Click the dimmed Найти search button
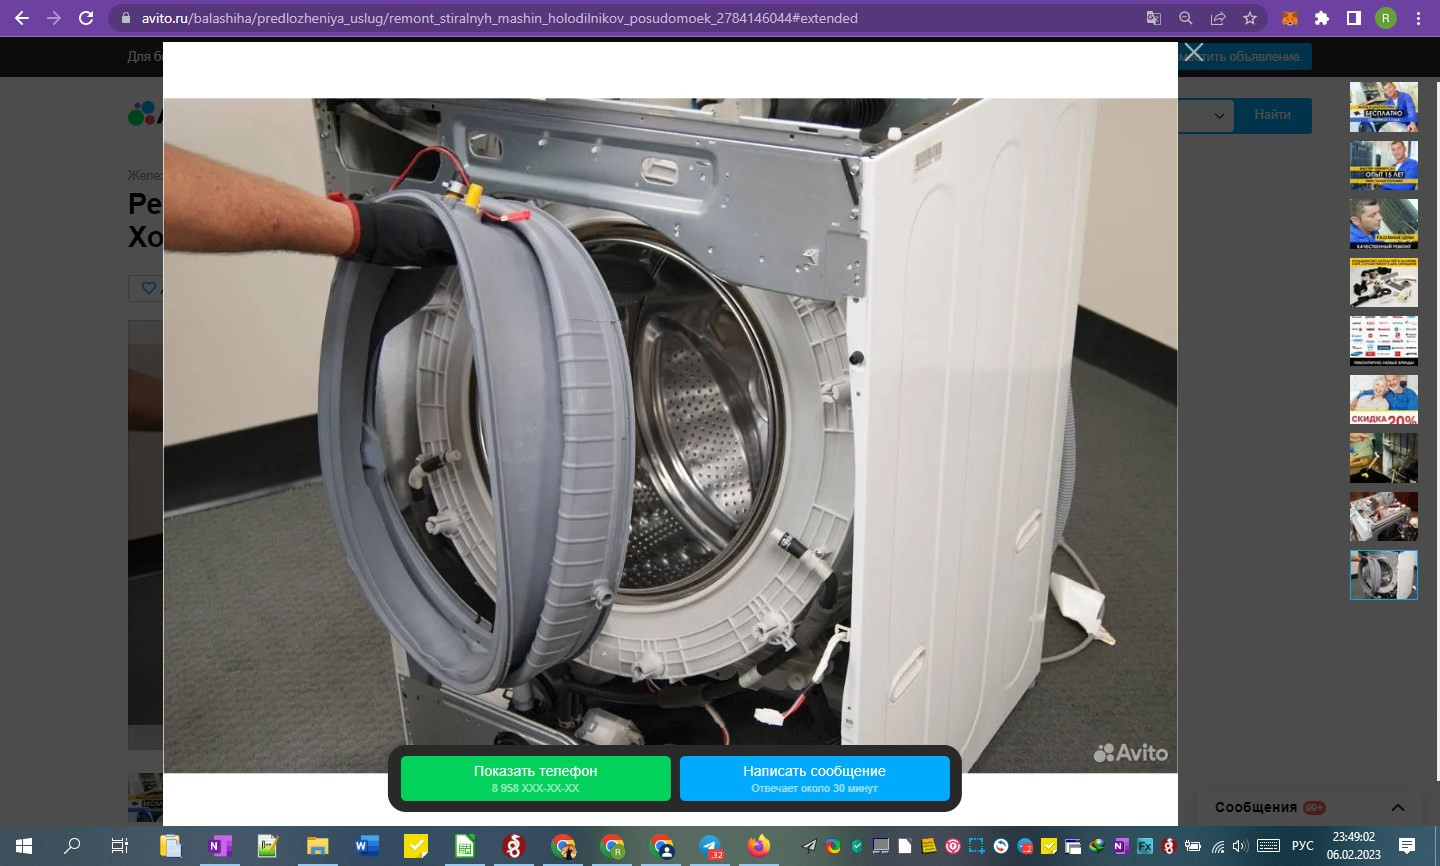Image resolution: width=1440 pixels, height=866 pixels. click(x=1272, y=115)
